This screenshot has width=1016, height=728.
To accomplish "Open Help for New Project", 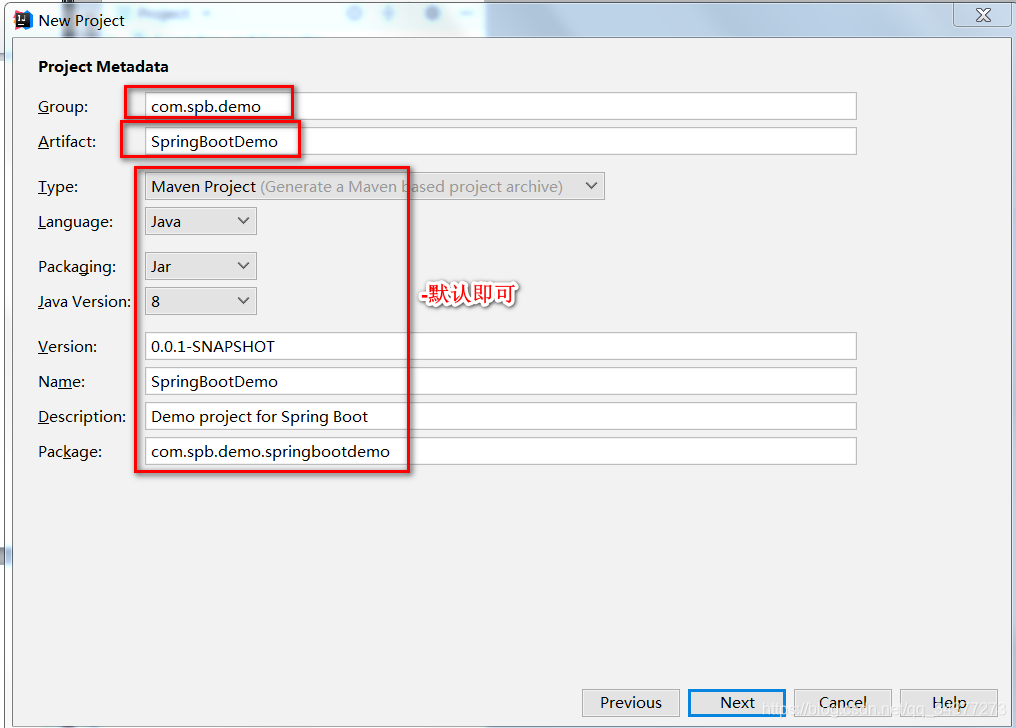I will tap(949, 703).
